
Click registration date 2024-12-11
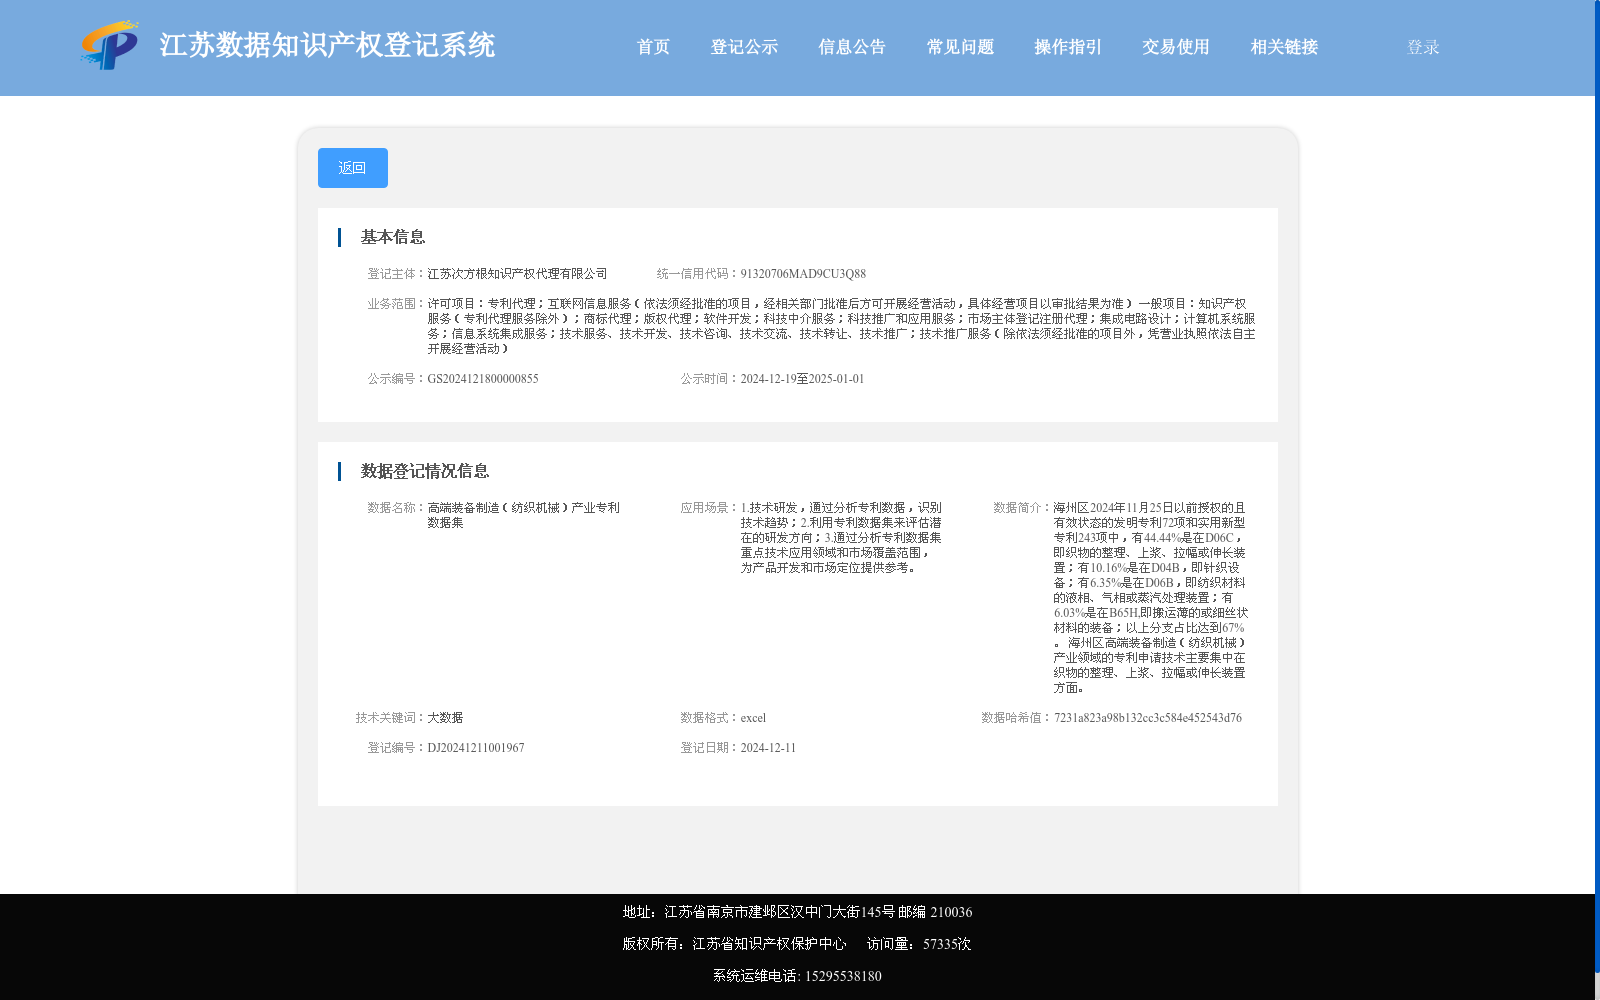click(x=768, y=748)
